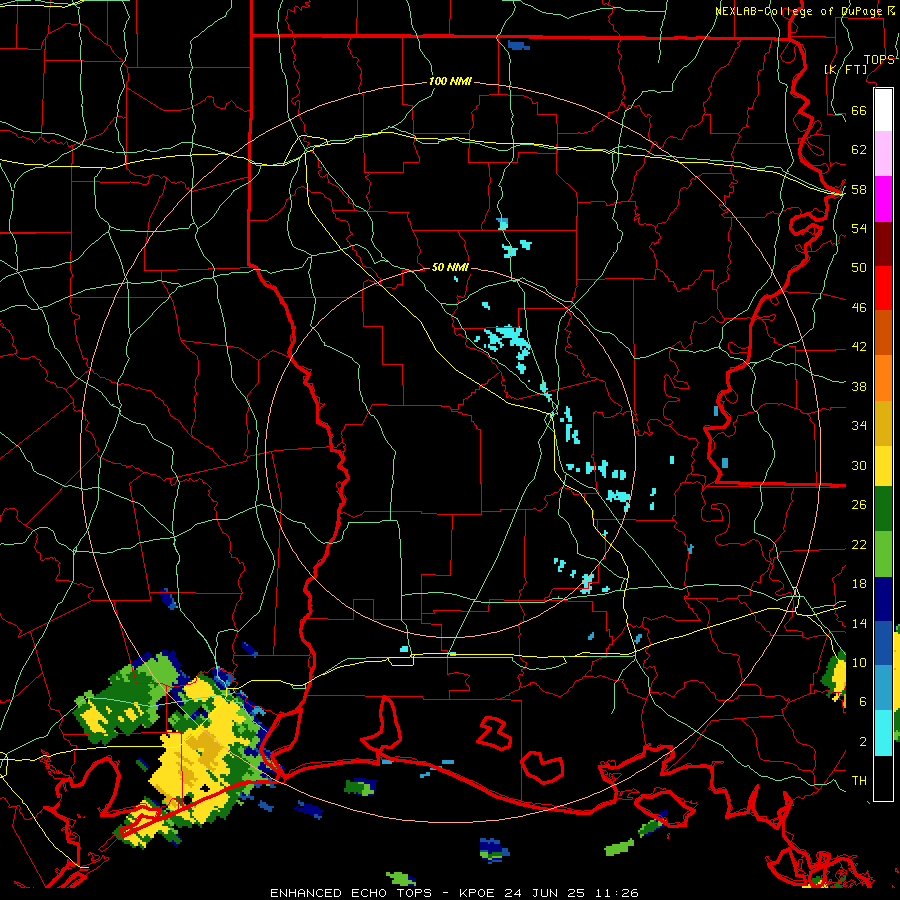Click the '50' legend value

[x=859, y=267]
